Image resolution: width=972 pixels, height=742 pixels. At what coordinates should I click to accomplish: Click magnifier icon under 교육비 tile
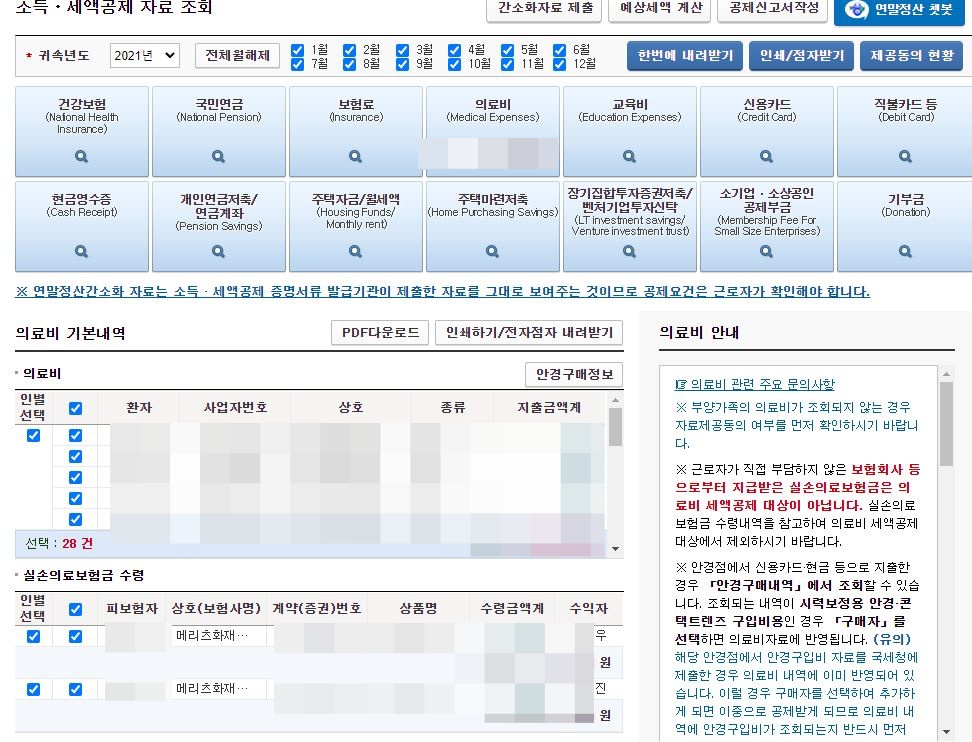point(629,157)
